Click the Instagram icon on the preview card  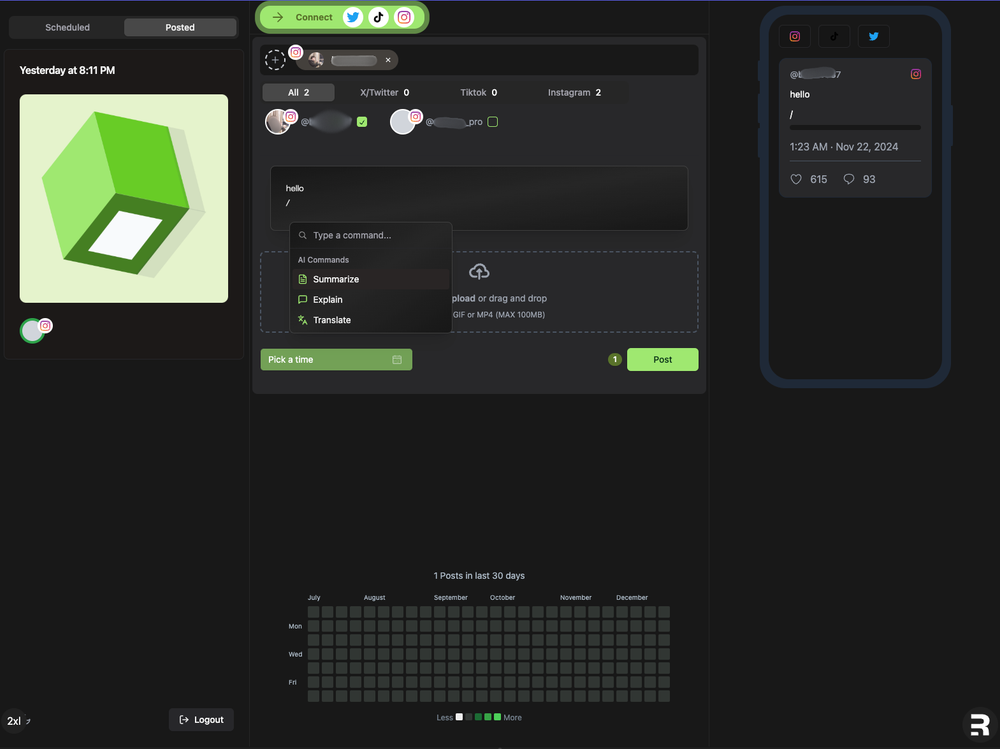(915, 73)
